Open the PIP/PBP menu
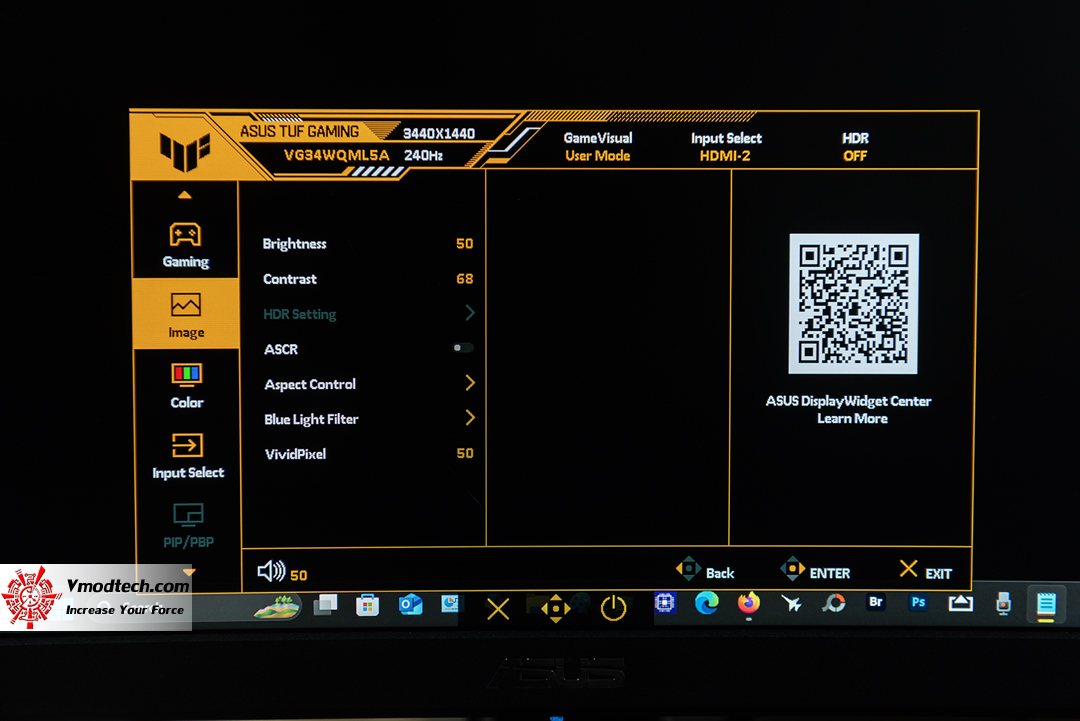Viewport: 1080px width, 721px height. tap(188, 526)
